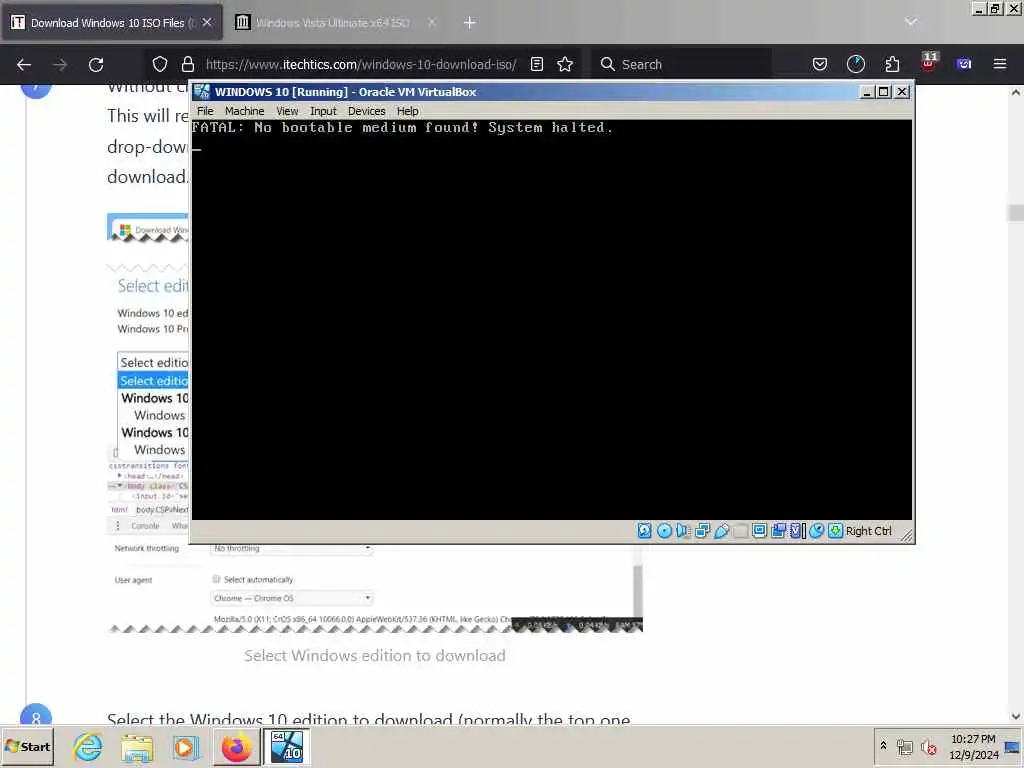Click the site security padlock icon
1024x768 pixels.
pos(188,64)
